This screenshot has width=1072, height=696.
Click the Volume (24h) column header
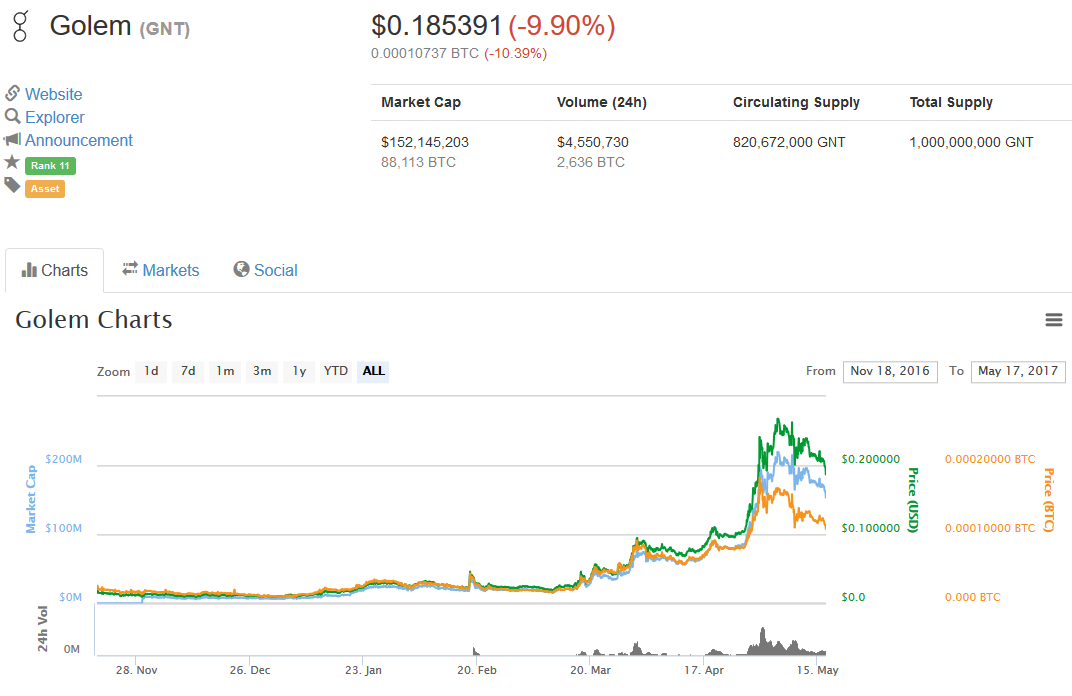coord(602,103)
